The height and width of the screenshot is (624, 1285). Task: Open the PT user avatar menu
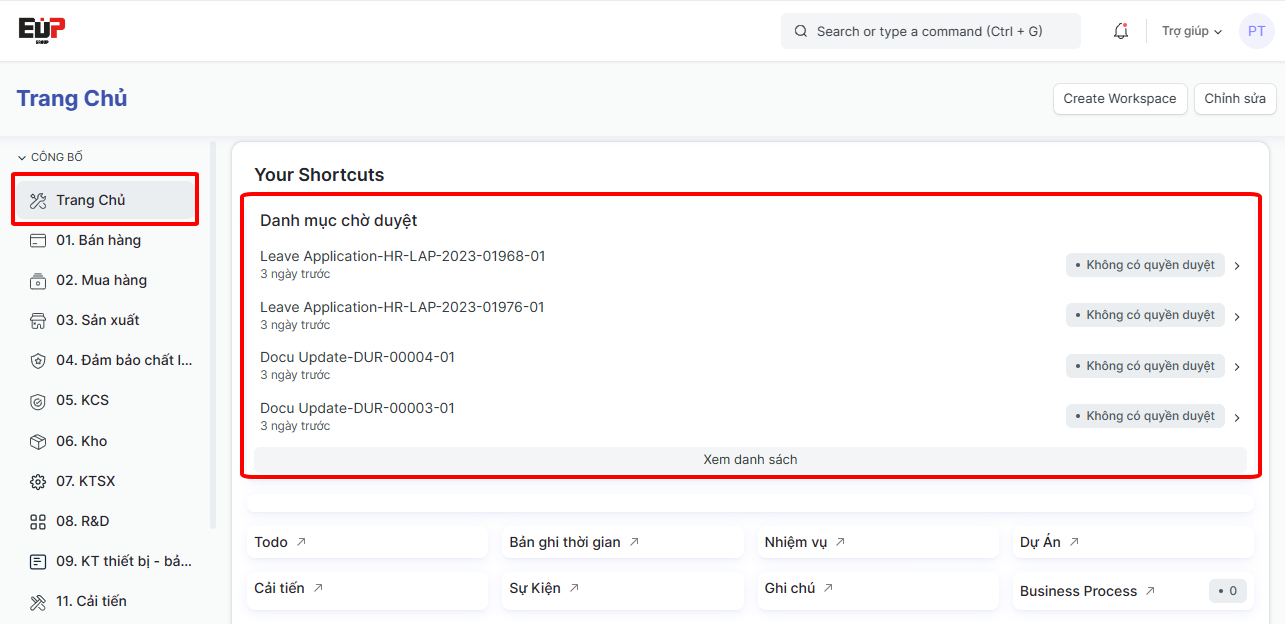(x=1256, y=31)
